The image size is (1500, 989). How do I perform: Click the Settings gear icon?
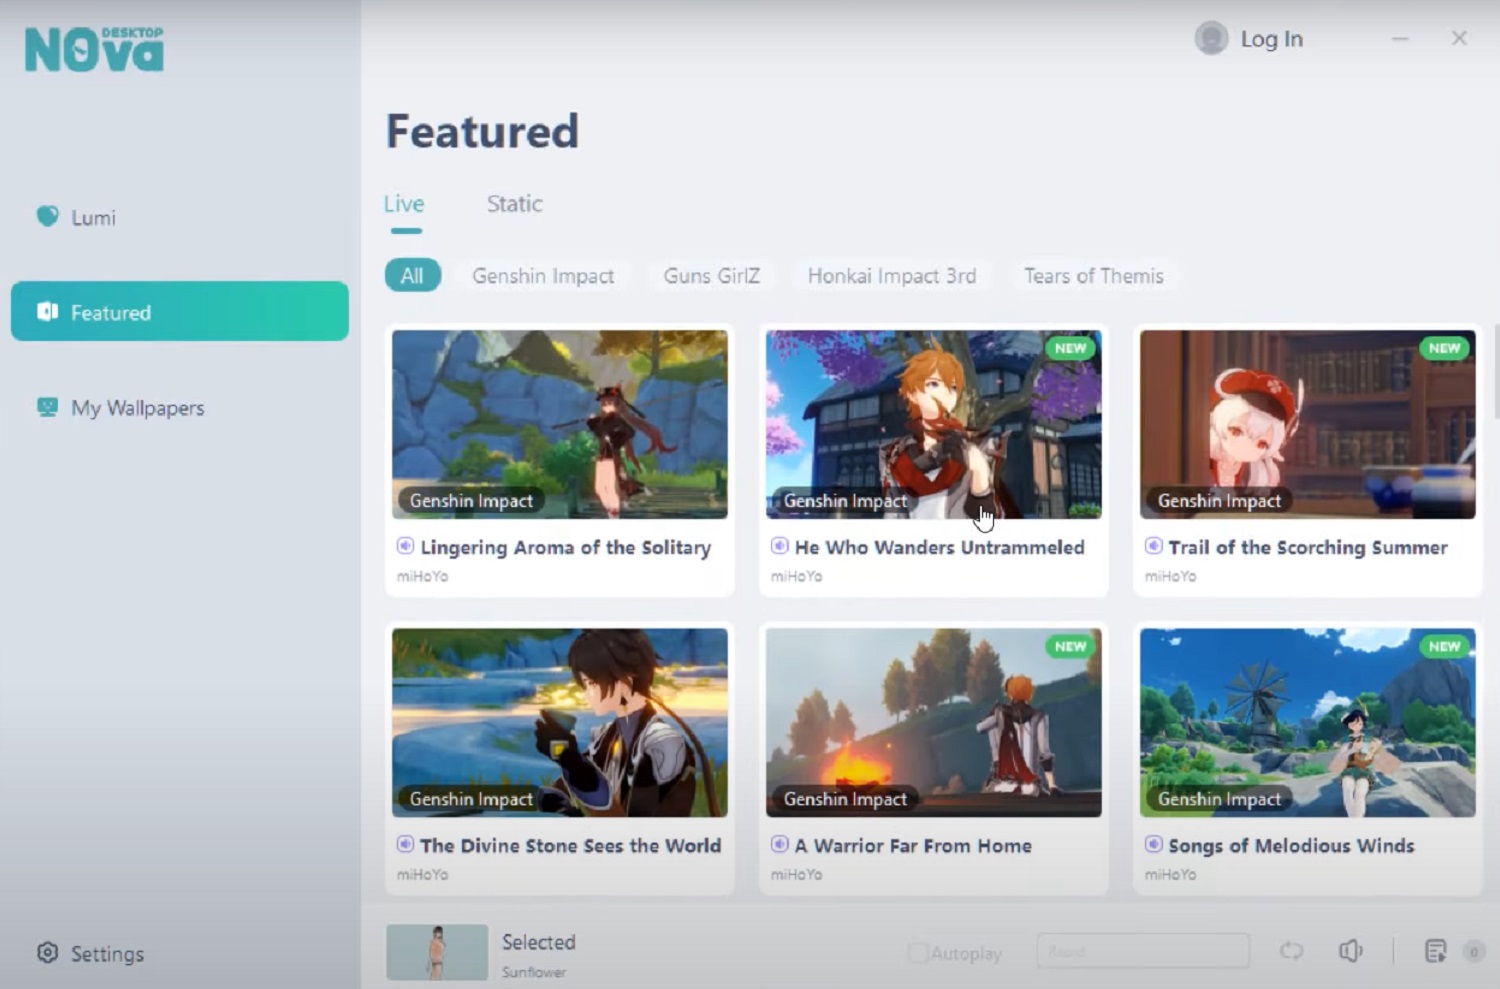click(x=47, y=952)
